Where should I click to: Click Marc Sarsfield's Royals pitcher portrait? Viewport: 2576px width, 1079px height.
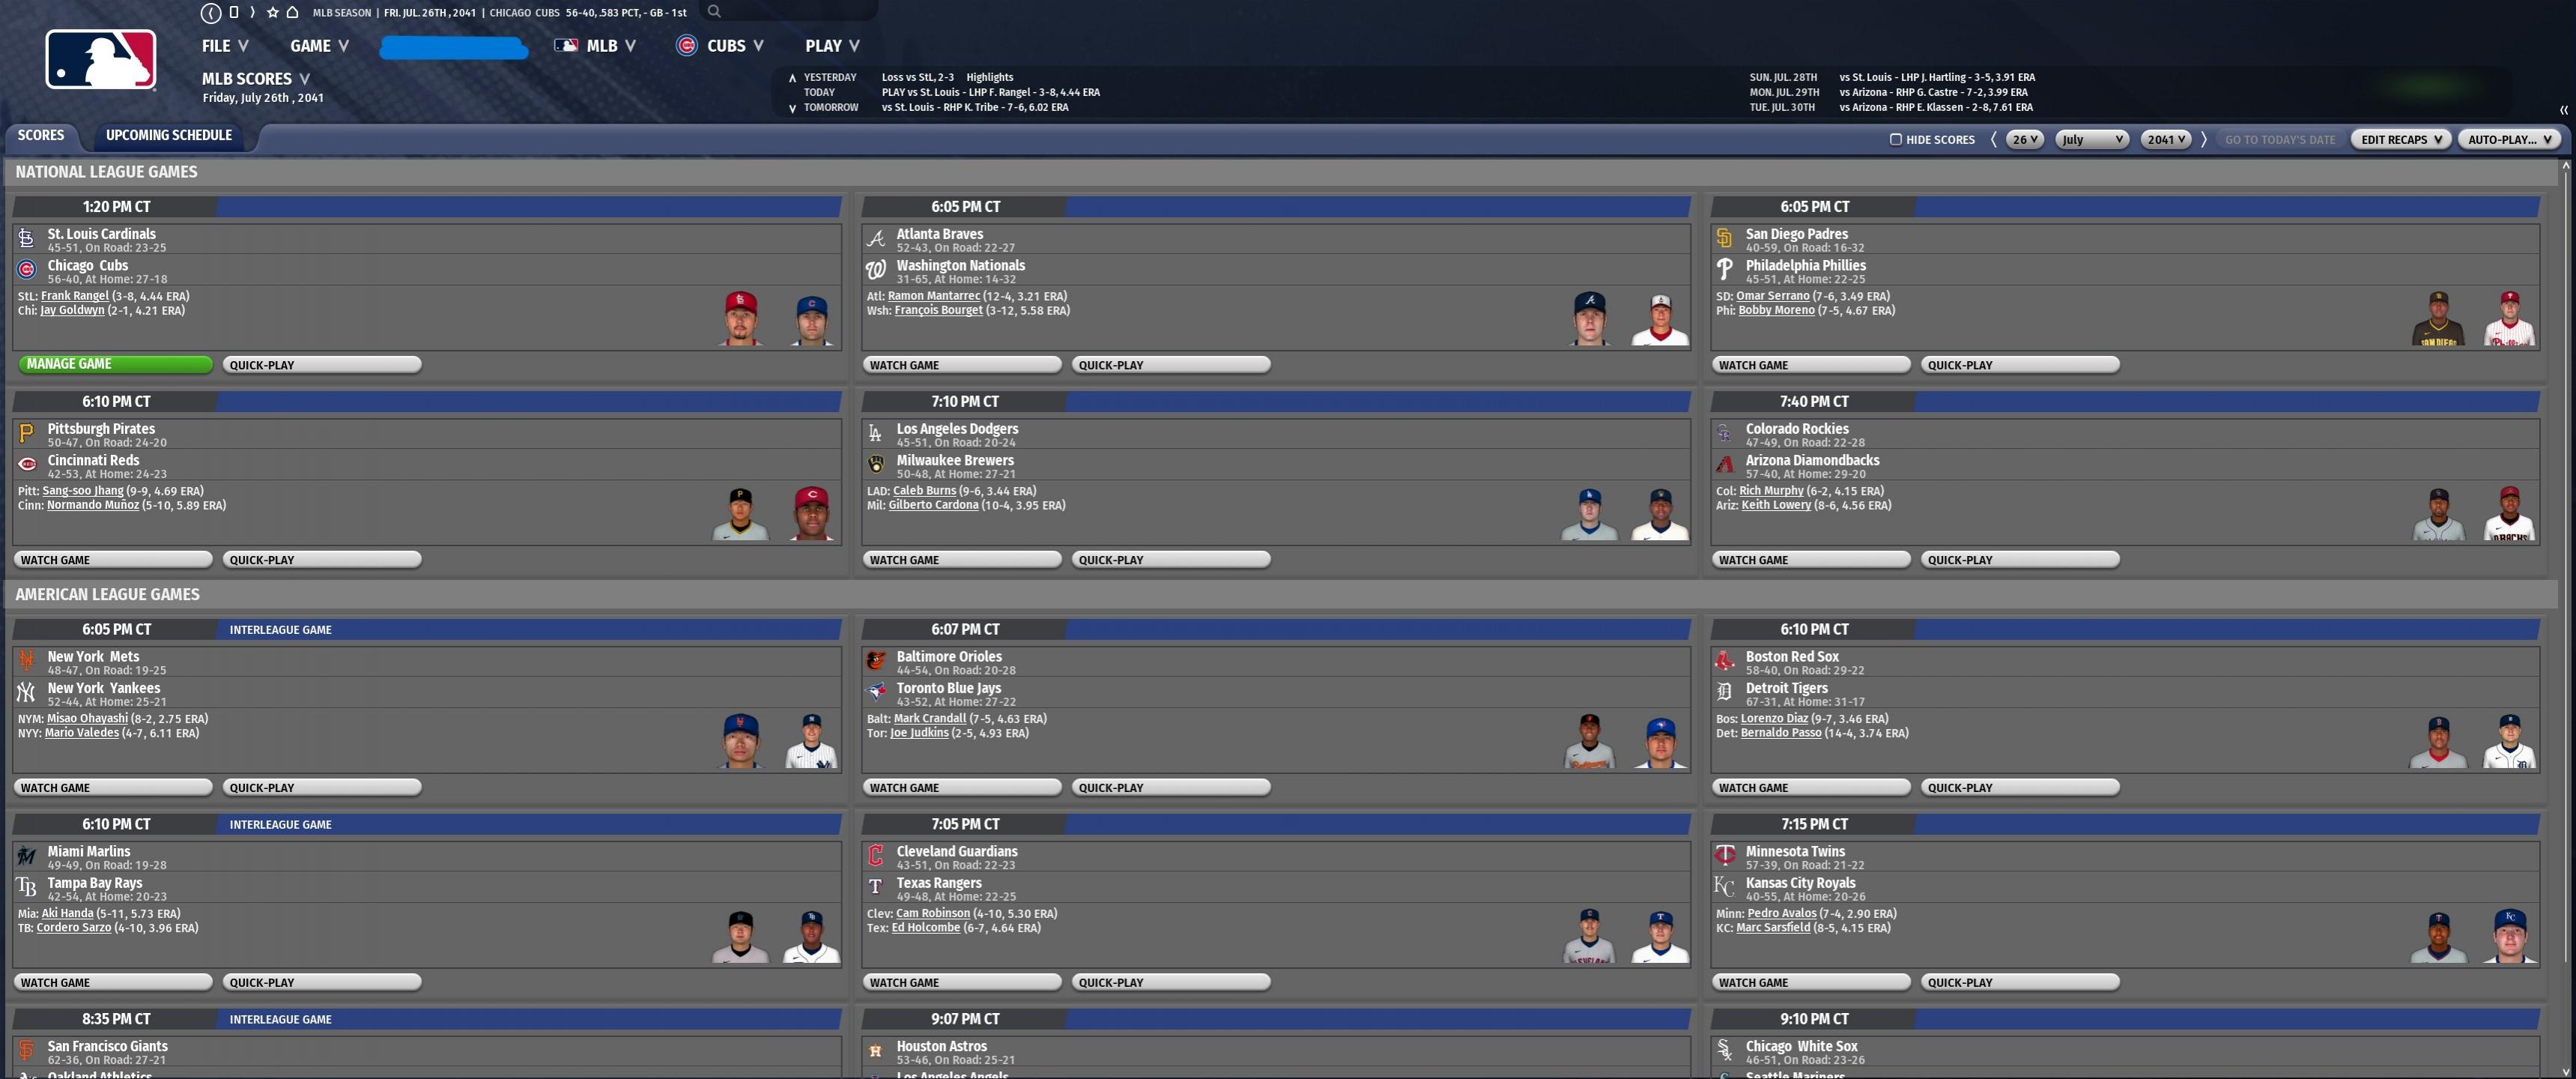point(2509,937)
